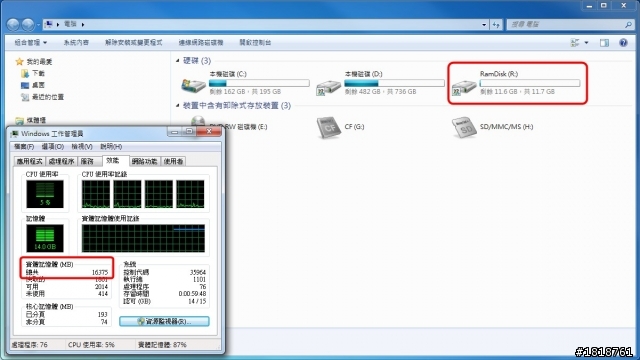Image resolution: width=640 pixels, height=360 pixels.
Task: Switch to the 網路功能 tab
Action: 145,161
